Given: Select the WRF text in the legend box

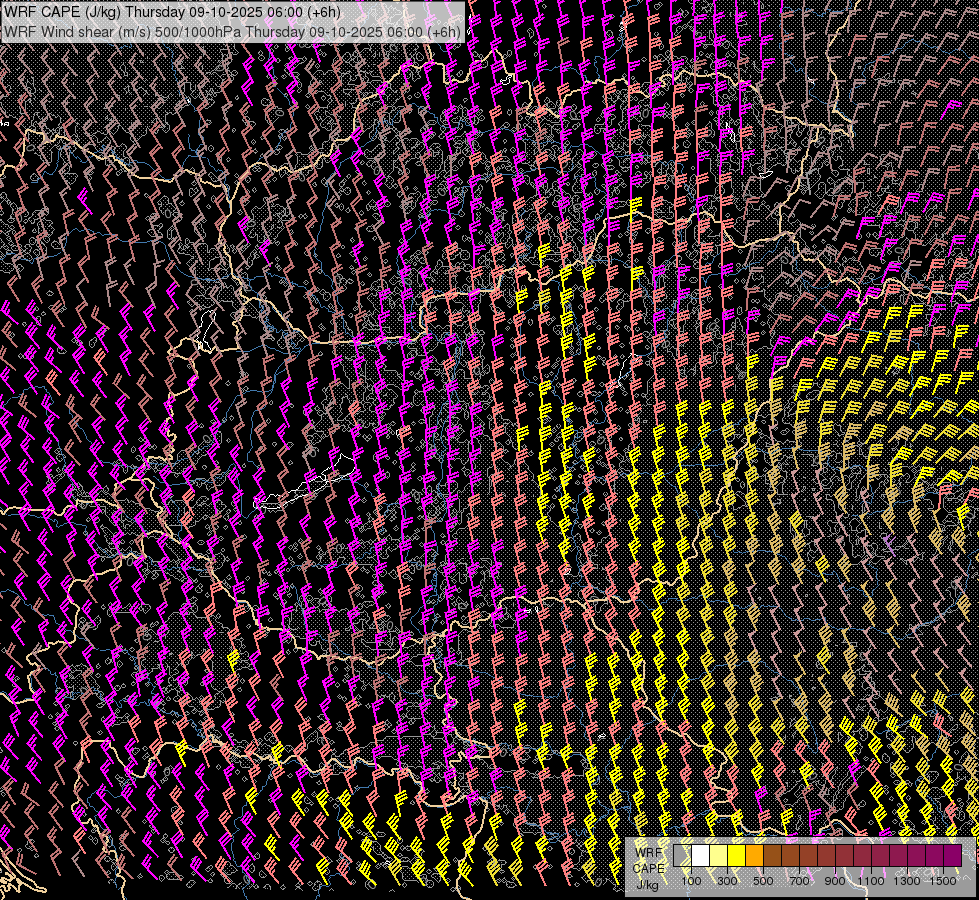Looking at the screenshot, I should point(648,852).
